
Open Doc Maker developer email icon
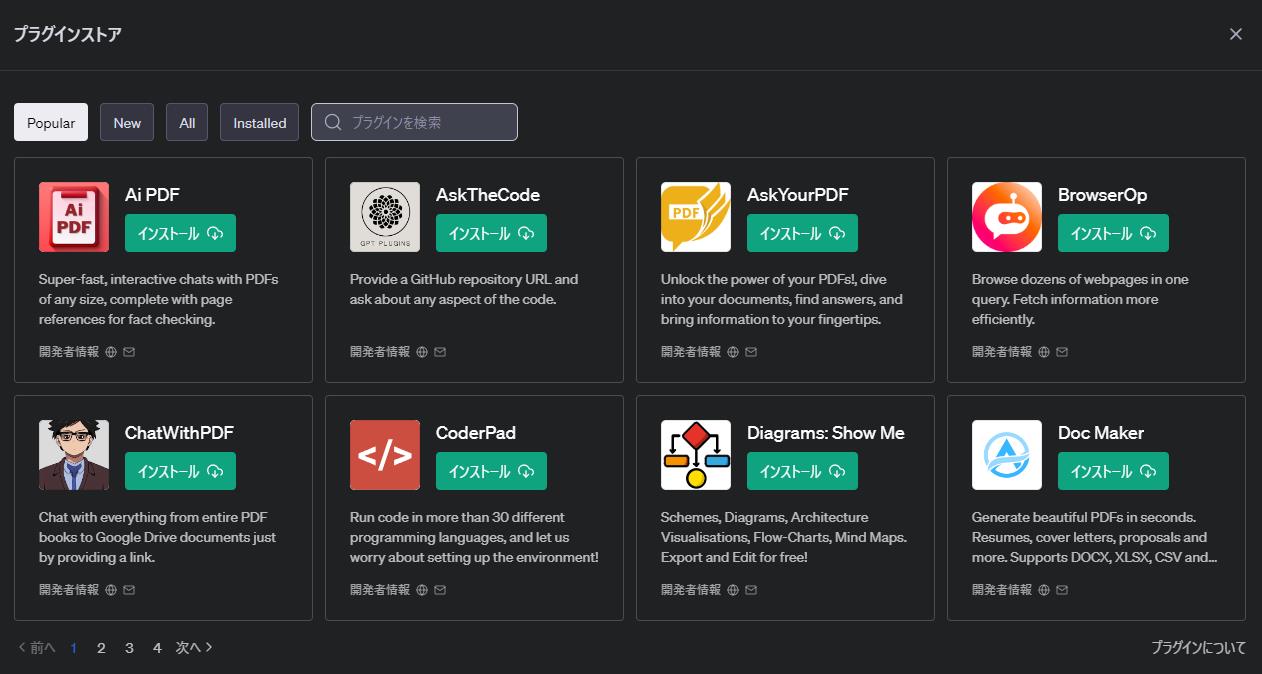click(1062, 590)
